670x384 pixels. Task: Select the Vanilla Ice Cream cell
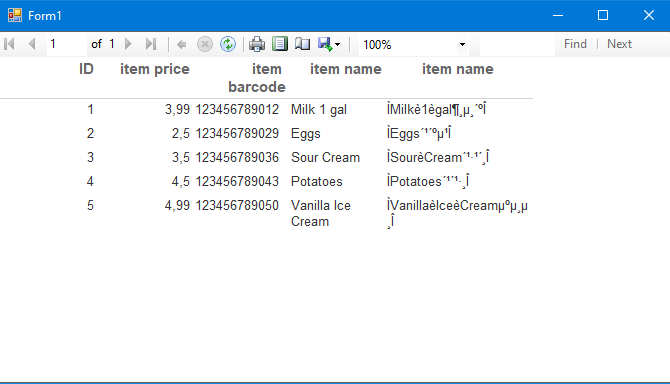321,213
